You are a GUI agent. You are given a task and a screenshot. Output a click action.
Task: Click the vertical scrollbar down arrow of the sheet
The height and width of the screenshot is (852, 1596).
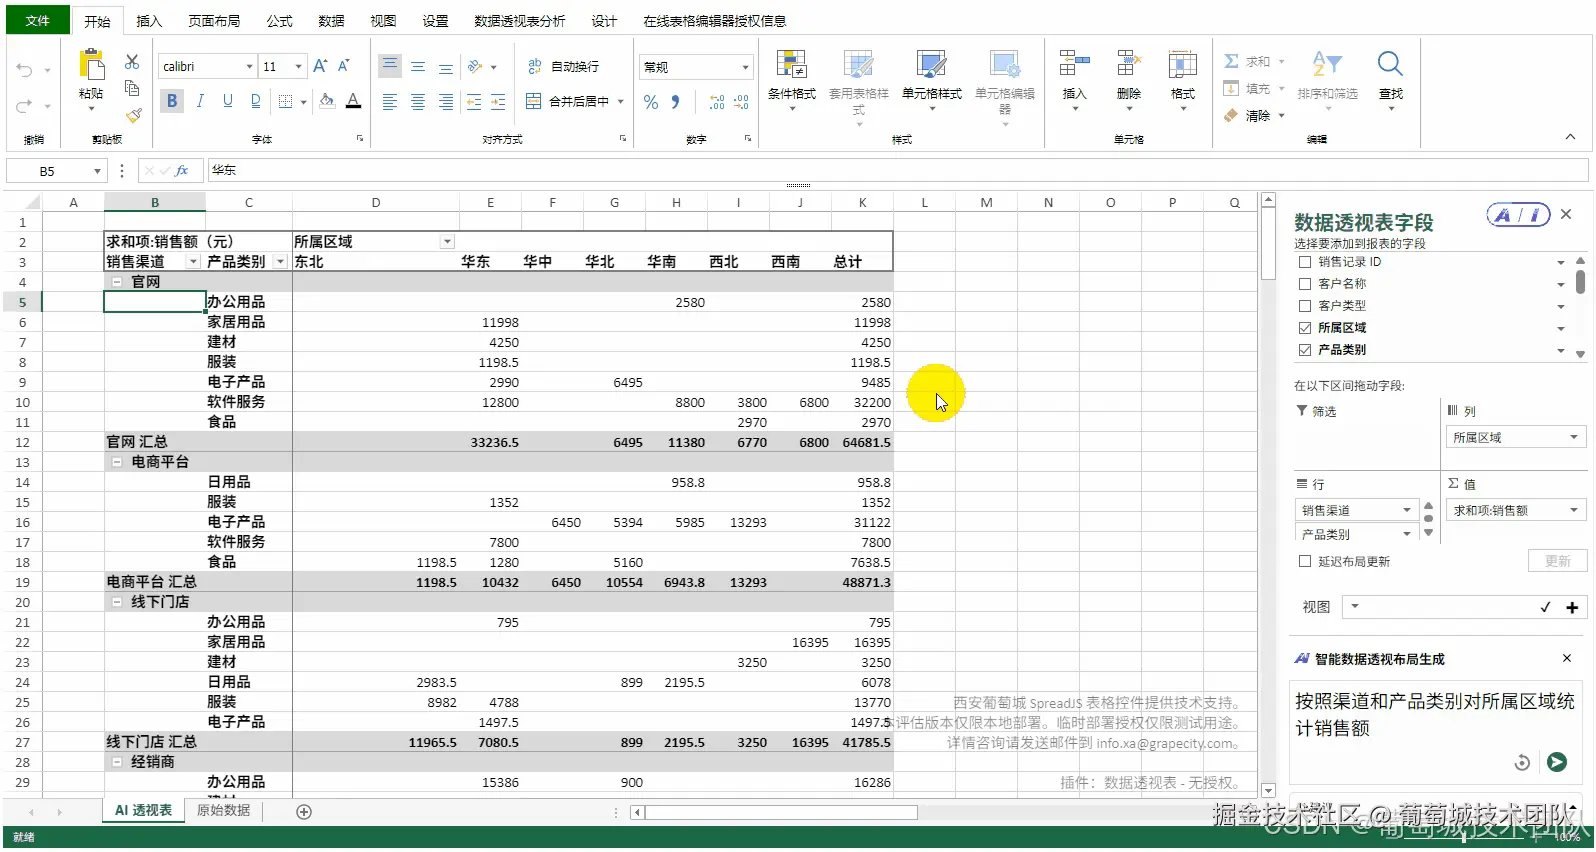click(x=1268, y=790)
